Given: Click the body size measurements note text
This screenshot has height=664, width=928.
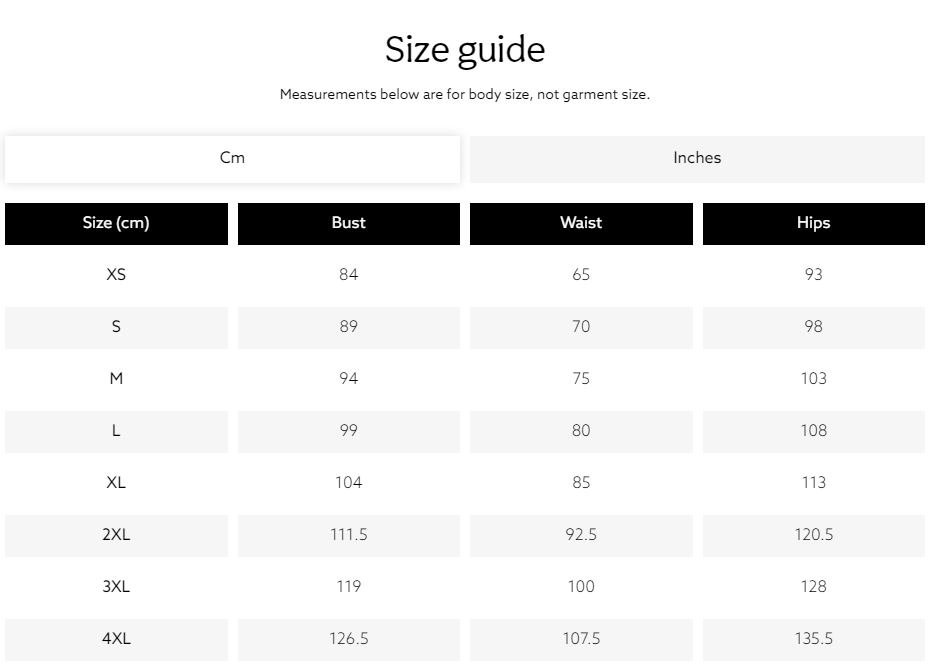Looking at the screenshot, I should click(465, 95).
